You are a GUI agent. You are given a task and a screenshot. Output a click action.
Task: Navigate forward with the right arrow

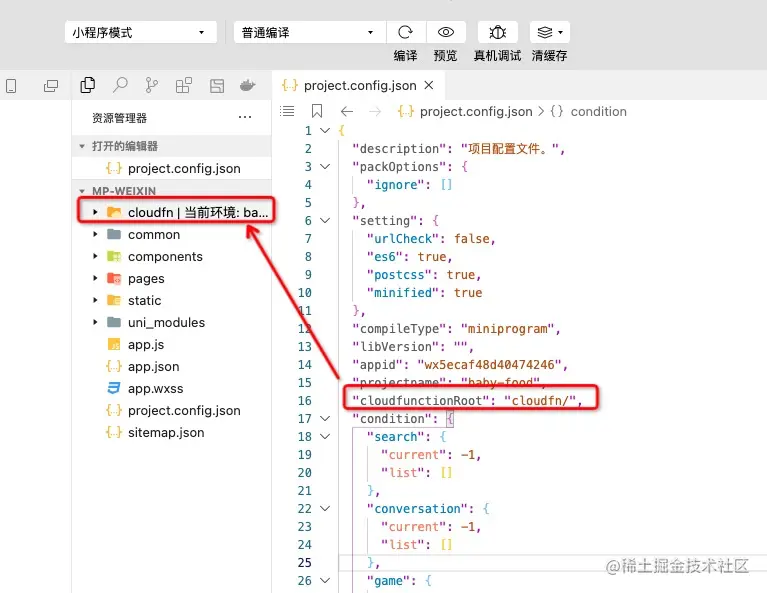tap(375, 112)
